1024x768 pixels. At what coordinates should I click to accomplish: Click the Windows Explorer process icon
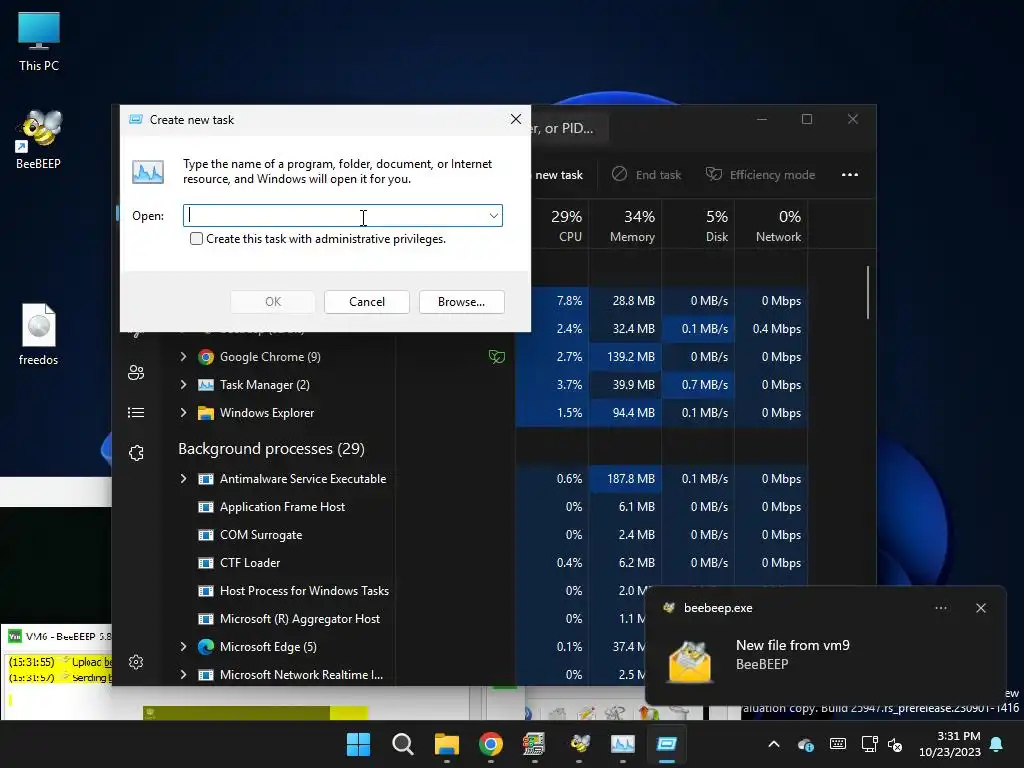coord(206,413)
